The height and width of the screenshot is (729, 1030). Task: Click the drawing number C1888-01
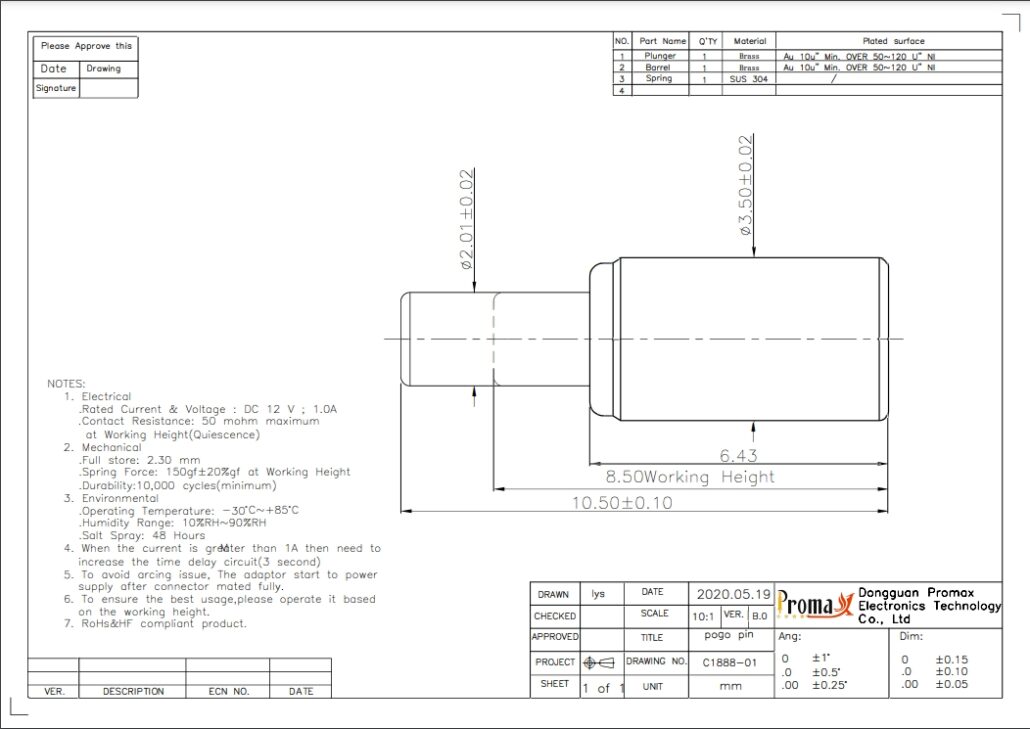730,662
